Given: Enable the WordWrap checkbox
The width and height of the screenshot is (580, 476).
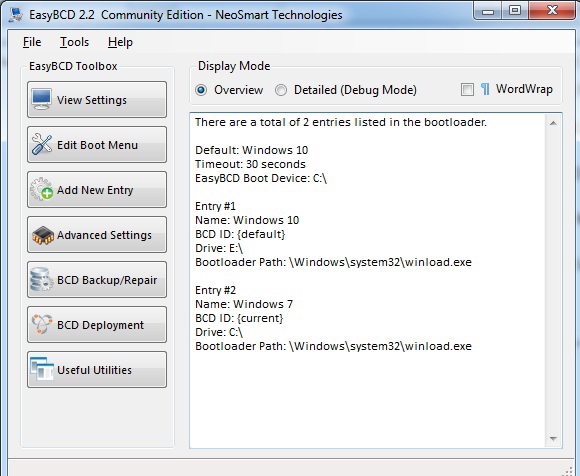Looking at the screenshot, I should click(467, 90).
